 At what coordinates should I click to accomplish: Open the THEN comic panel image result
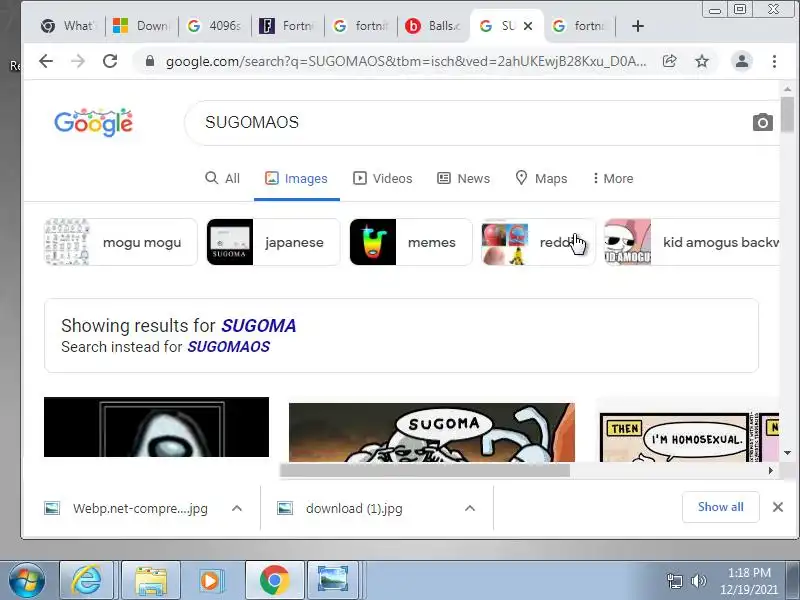click(x=689, y=437)
